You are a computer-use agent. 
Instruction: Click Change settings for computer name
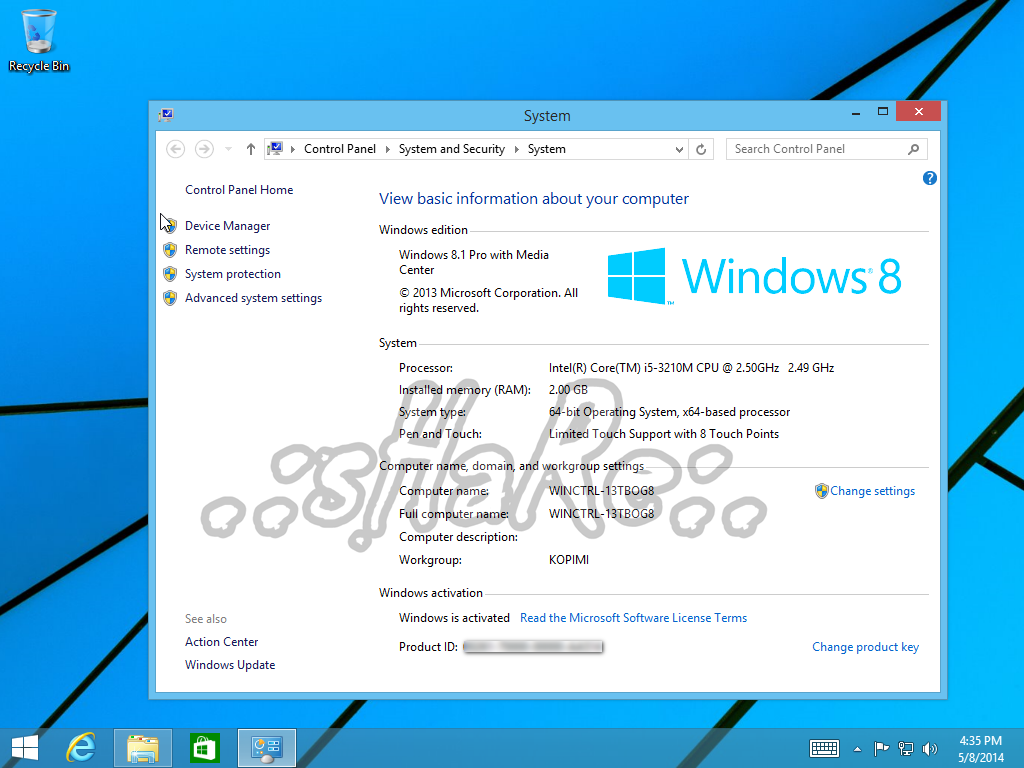[x=872, y=490]
